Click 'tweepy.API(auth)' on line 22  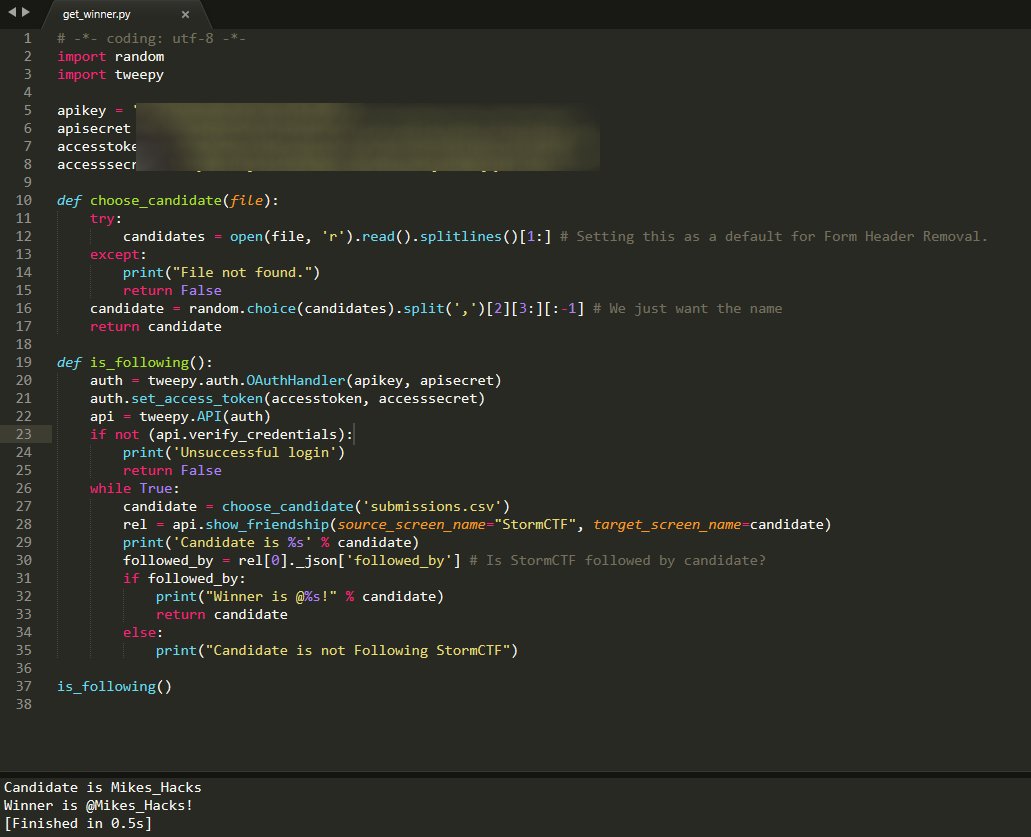[x=205, y=416]
